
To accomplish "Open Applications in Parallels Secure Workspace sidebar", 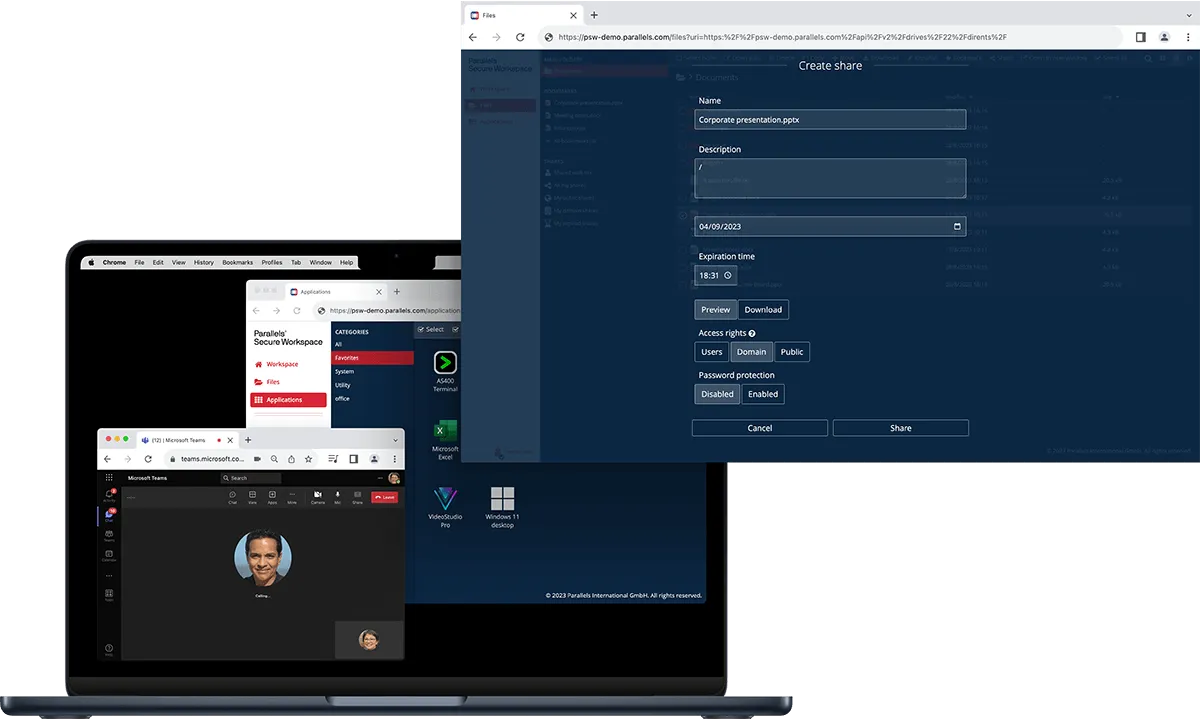I will click(288, 400).
